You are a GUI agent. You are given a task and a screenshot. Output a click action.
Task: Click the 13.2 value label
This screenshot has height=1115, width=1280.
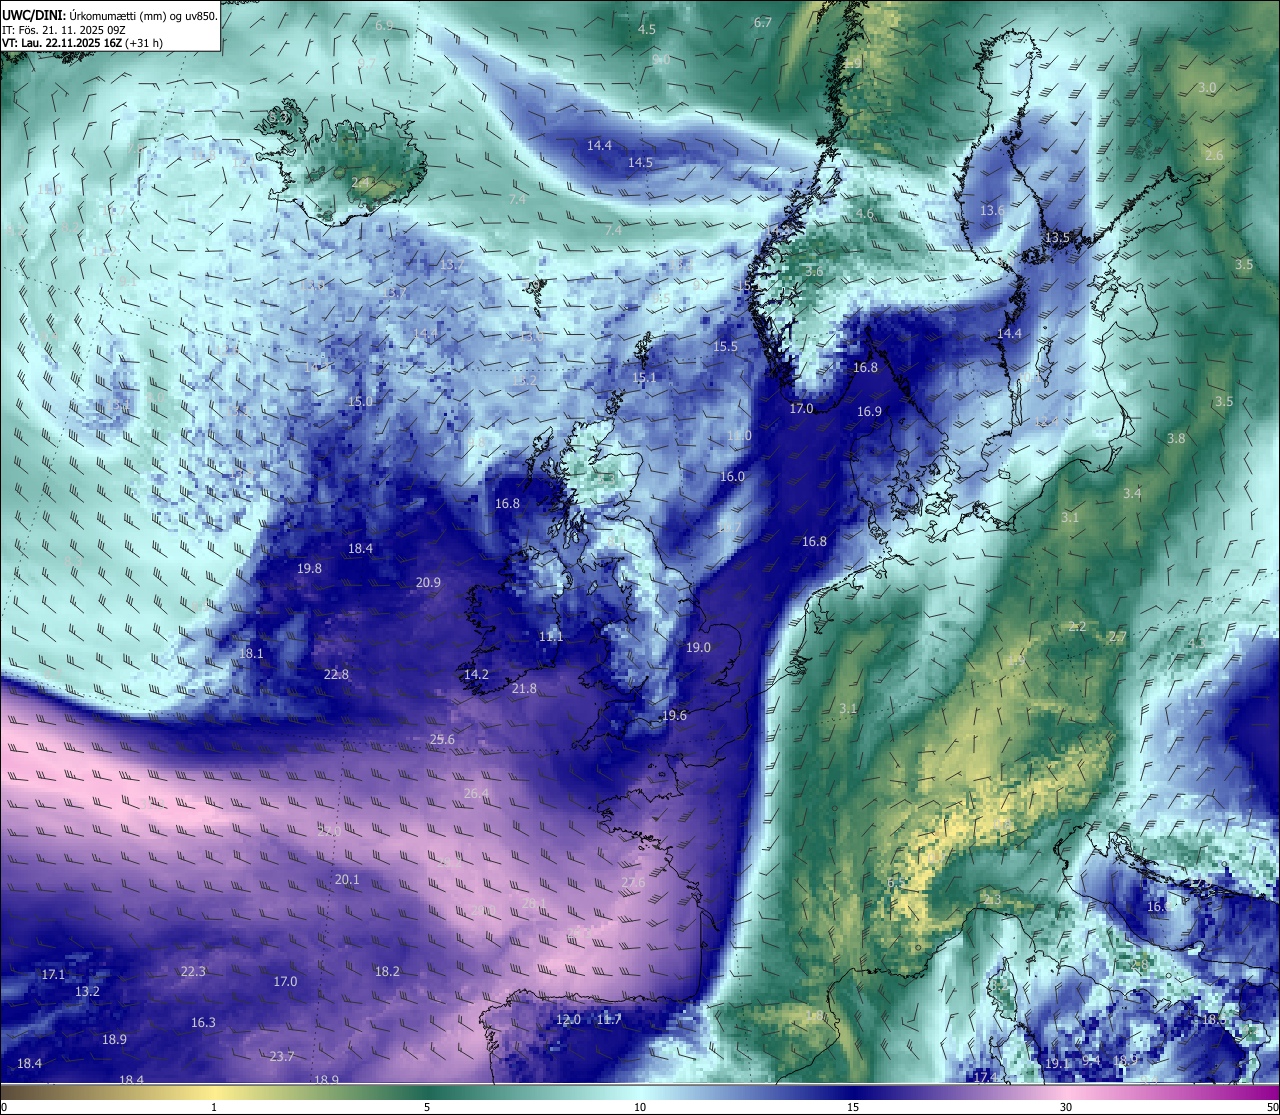[x=87, y=991]
